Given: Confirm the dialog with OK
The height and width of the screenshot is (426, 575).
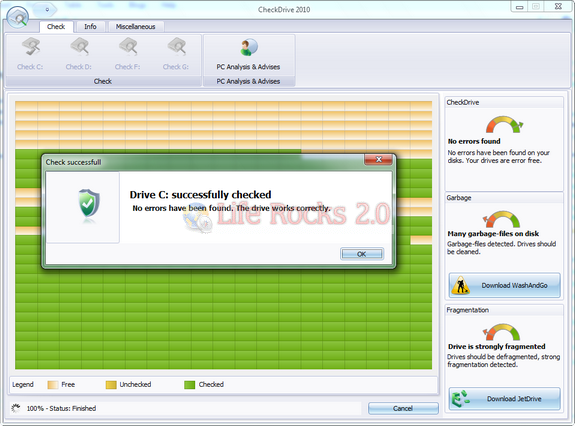Looking at the screenshot, I should [x=362, y=254].
